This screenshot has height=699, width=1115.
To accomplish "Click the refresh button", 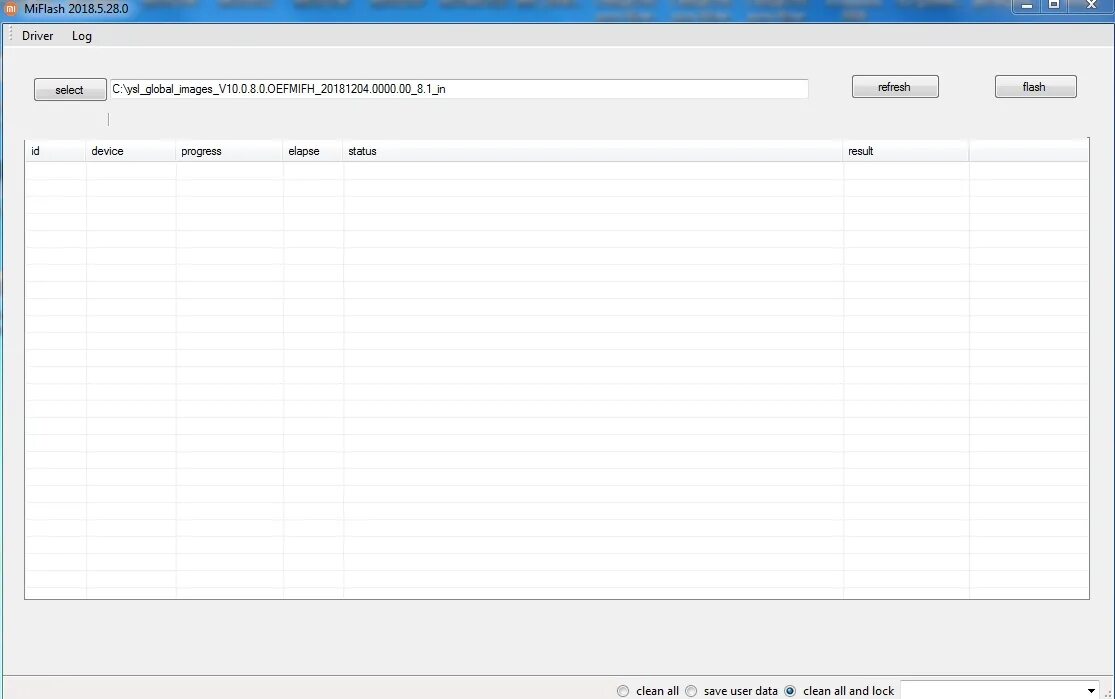I will (x=895, y=87).
